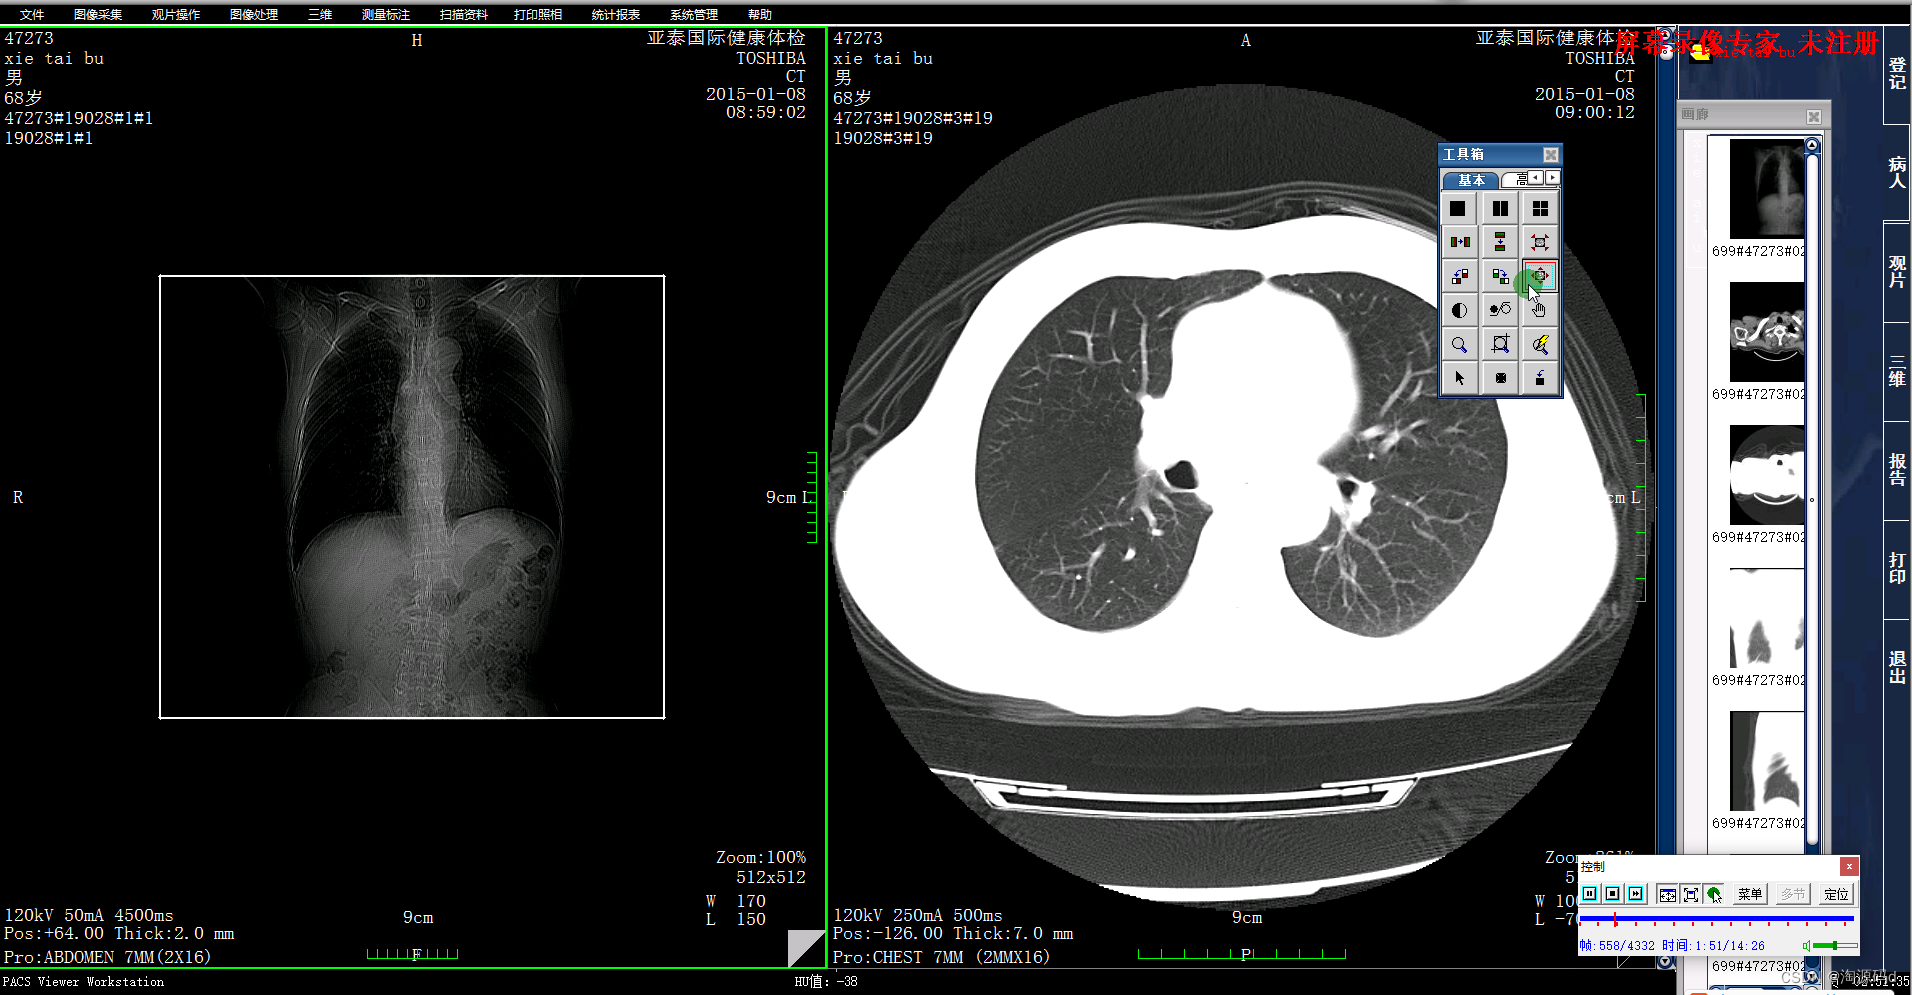1912x995 pixels.
Task: Select single-pane layout in the toolbox
Action: (x=1458, y=208)
